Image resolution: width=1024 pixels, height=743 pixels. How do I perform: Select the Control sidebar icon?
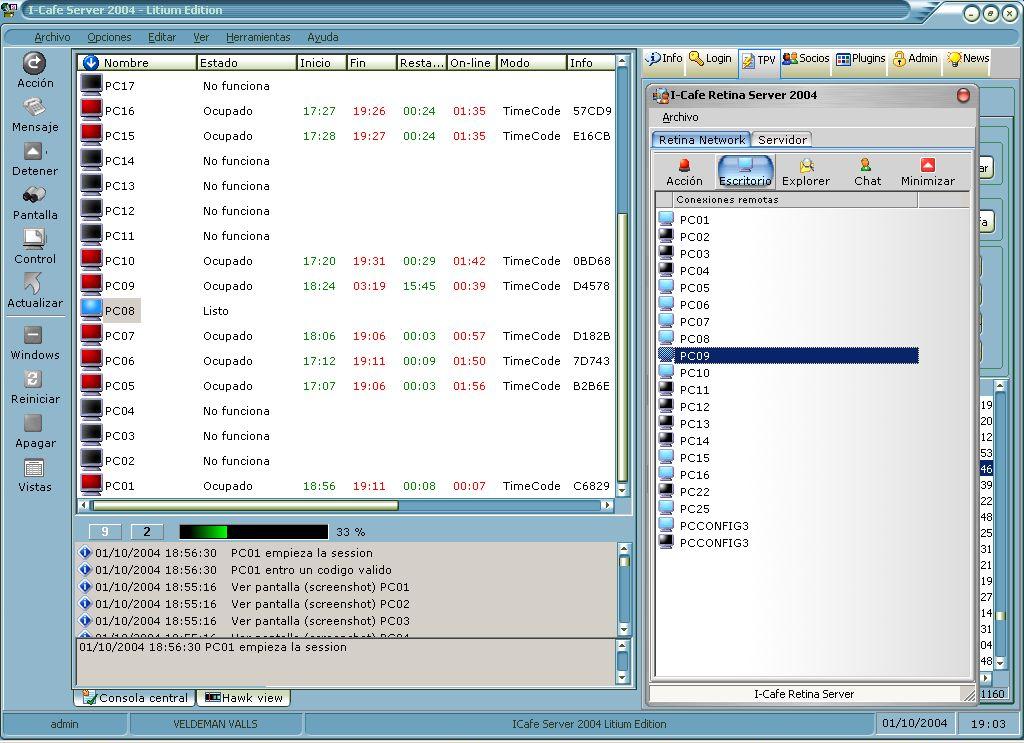pos(34,239)
